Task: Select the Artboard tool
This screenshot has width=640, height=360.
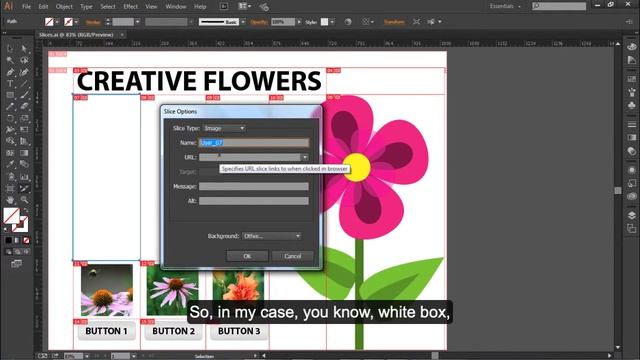Action: 10,188
